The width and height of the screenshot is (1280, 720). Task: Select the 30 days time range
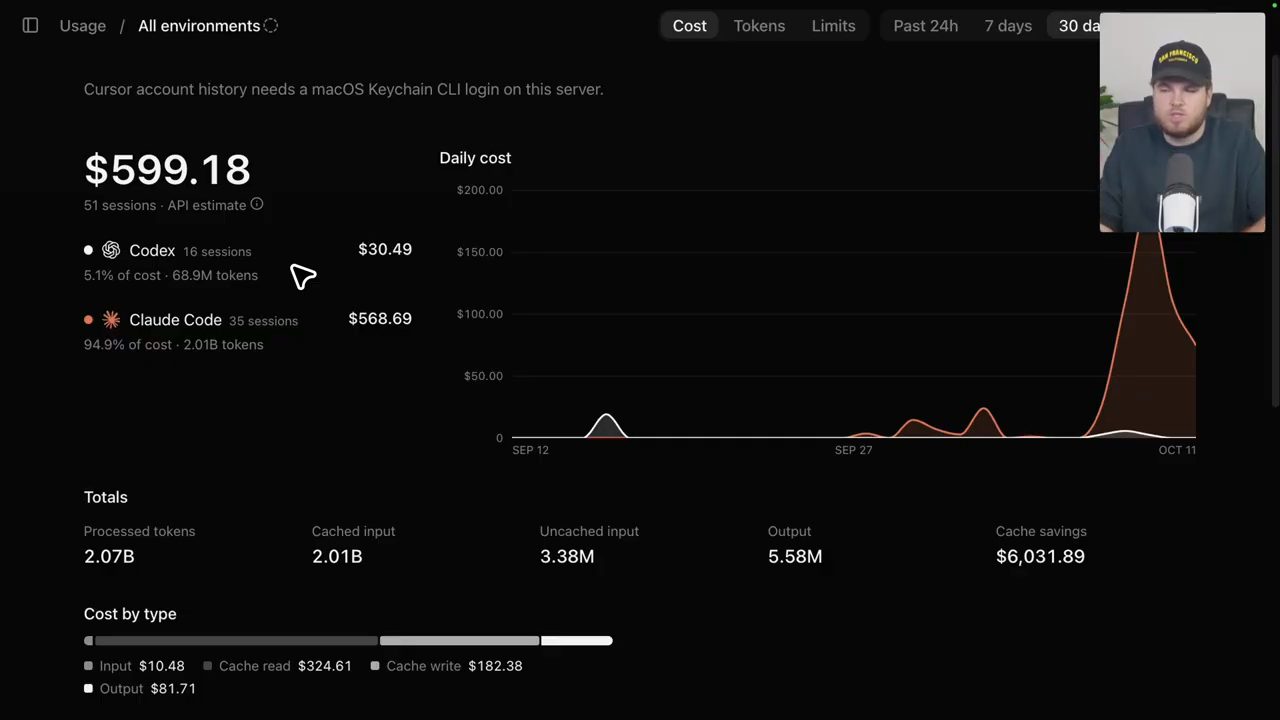click(1078, 26)
